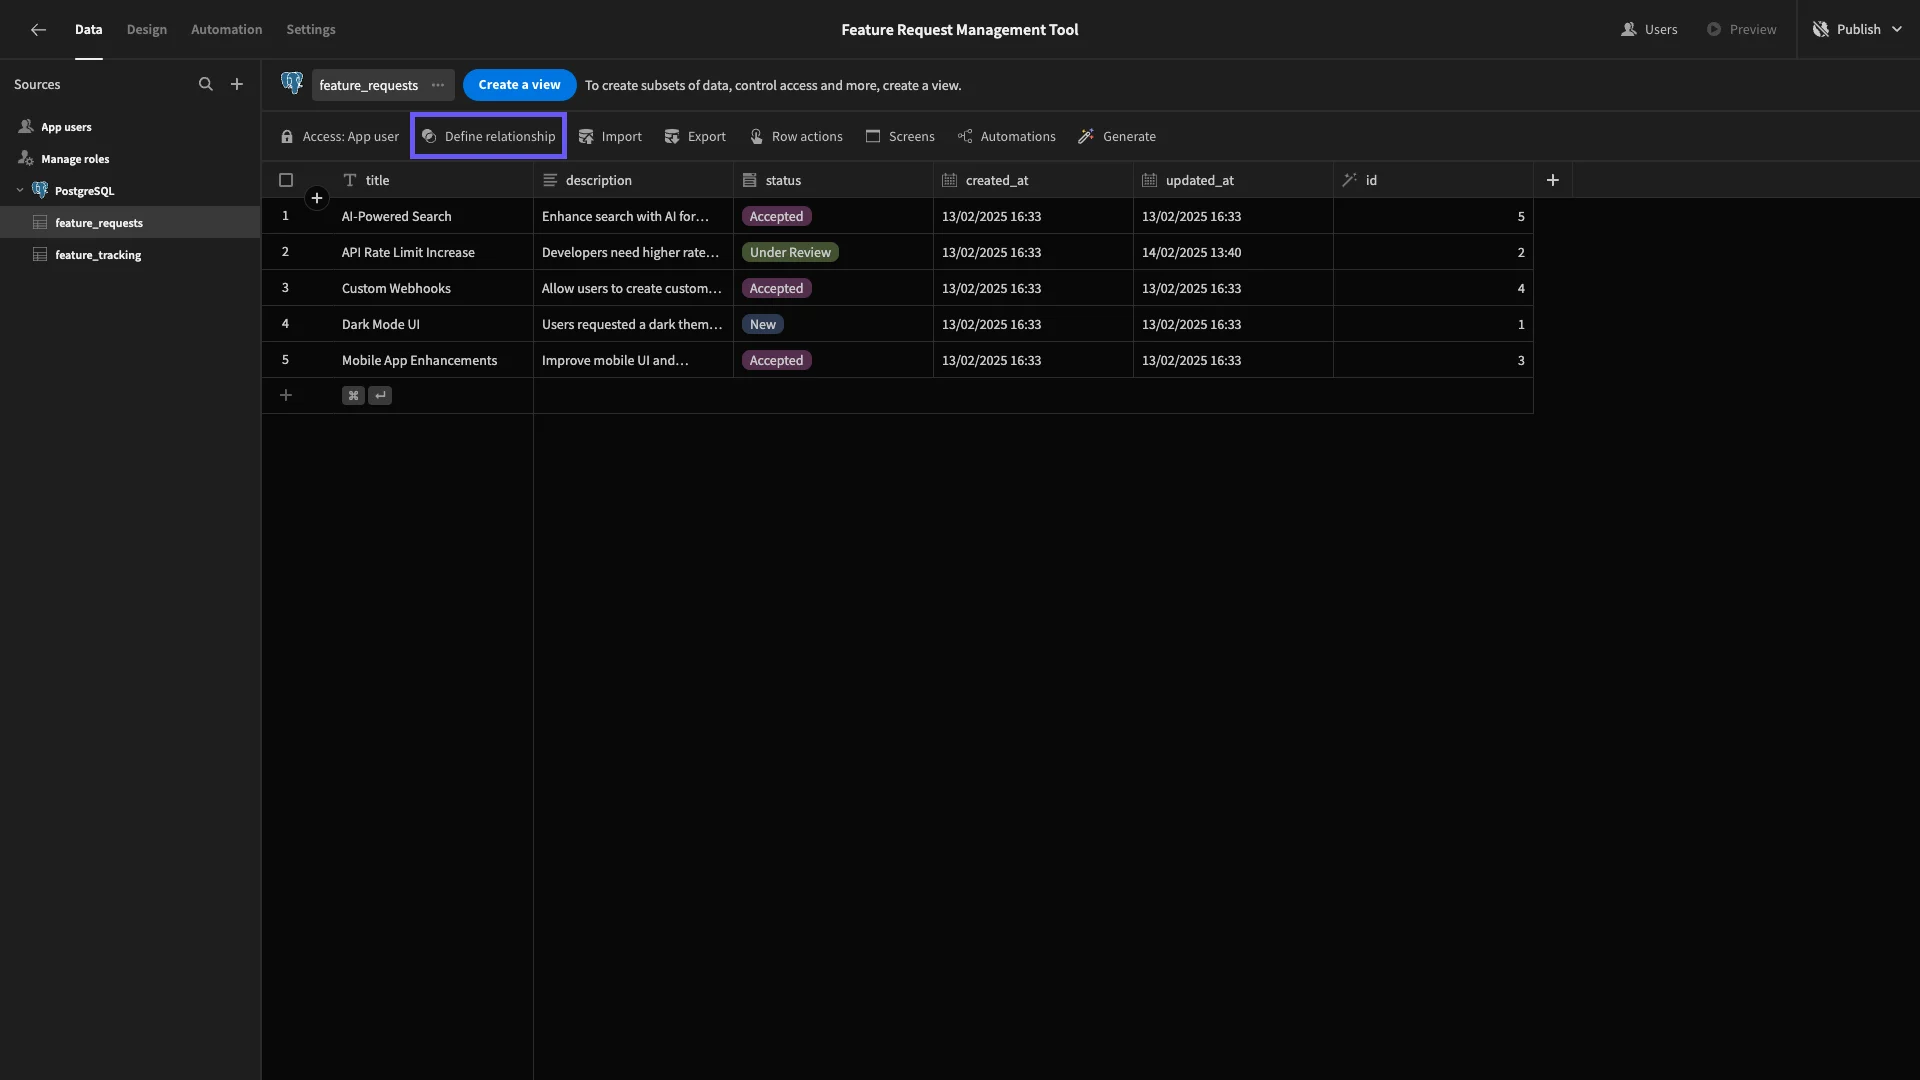Click description 'Users requested a dark them…'
The image size is (1920, 1080).
tap(633, 324)
